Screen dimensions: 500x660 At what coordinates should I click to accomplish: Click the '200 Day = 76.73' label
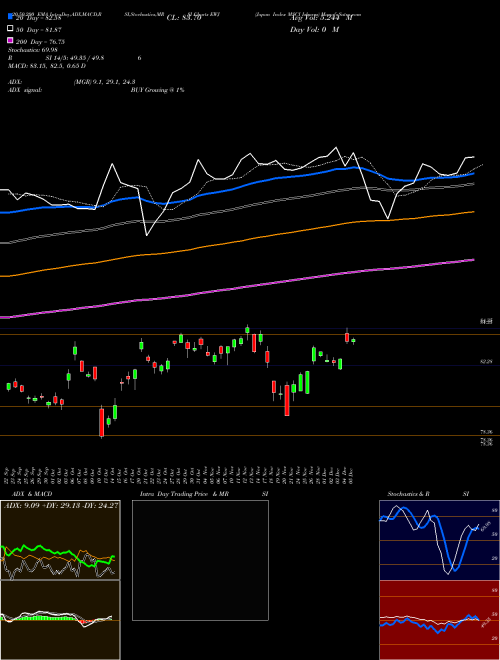(40, 42)
